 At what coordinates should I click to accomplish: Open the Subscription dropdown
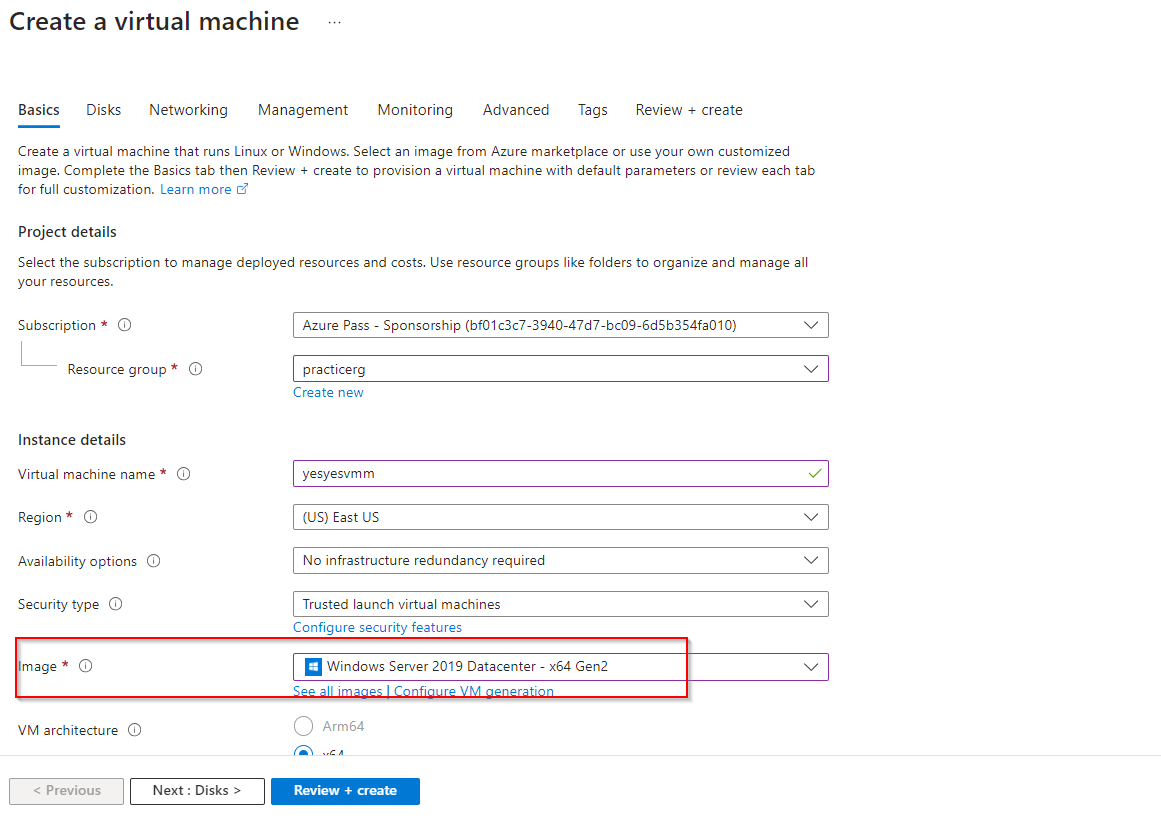pos(560,325)
